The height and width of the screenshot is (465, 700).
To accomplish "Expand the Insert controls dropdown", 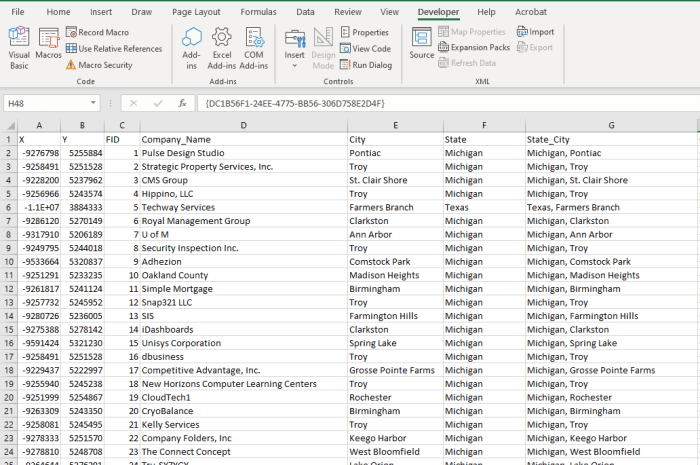I will tap(294, 56).
